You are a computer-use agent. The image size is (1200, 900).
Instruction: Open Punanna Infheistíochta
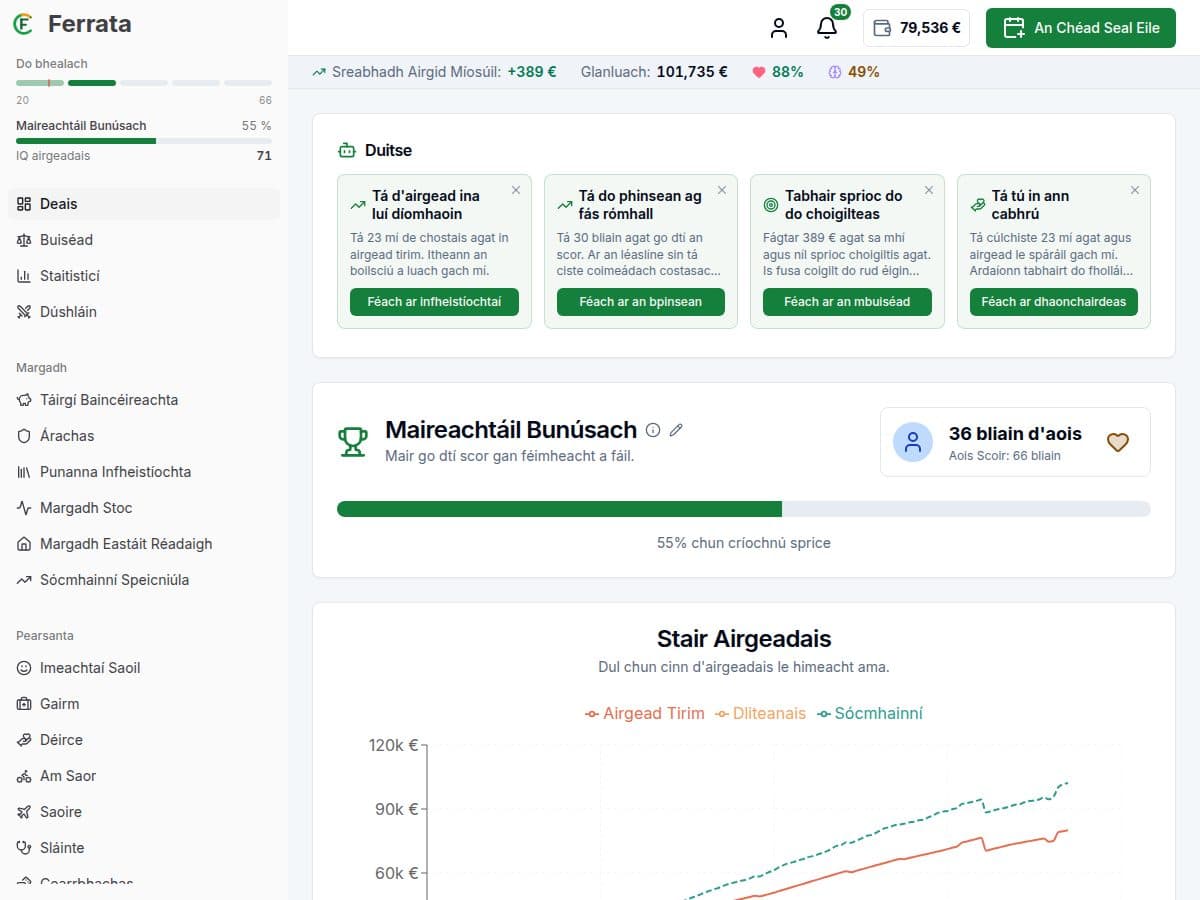click(x=144, y=472)
